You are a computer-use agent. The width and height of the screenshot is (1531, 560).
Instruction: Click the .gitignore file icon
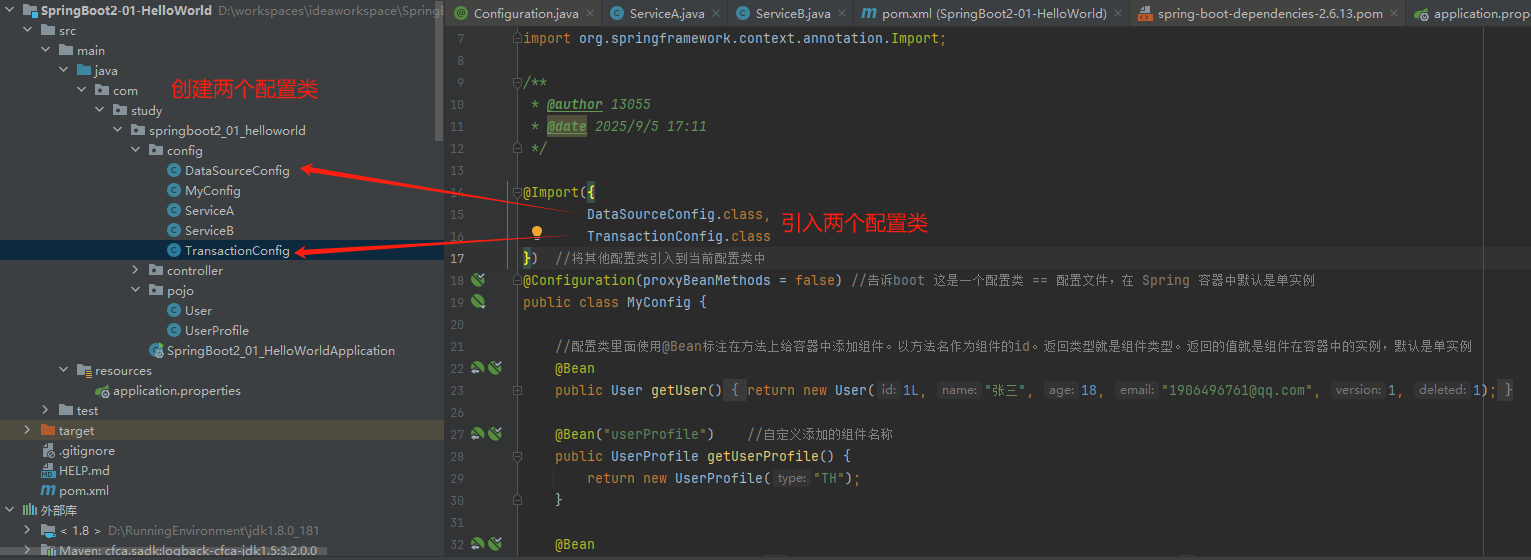pyautogui.click(x=48, y=450)
